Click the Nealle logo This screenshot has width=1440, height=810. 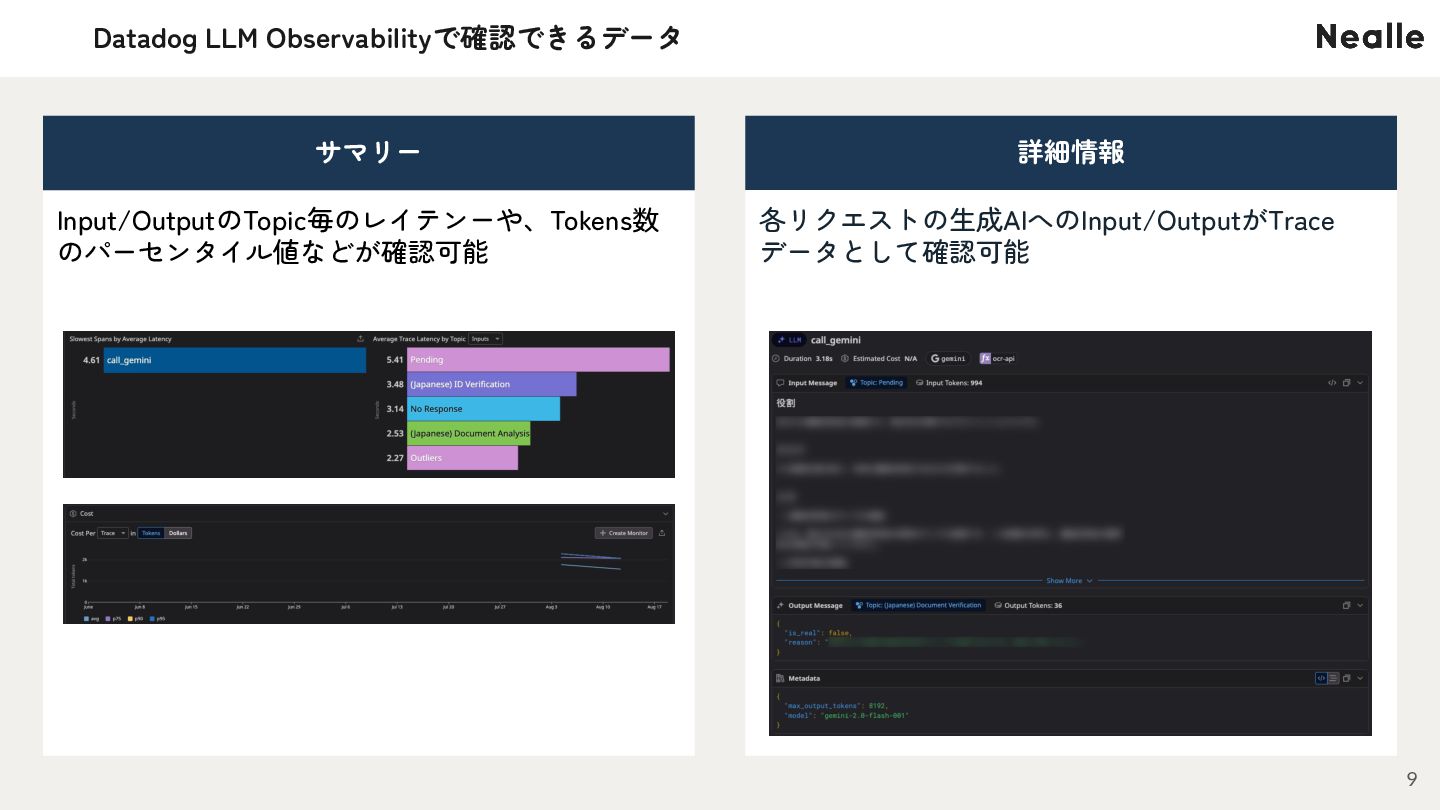pos(1369,37)
